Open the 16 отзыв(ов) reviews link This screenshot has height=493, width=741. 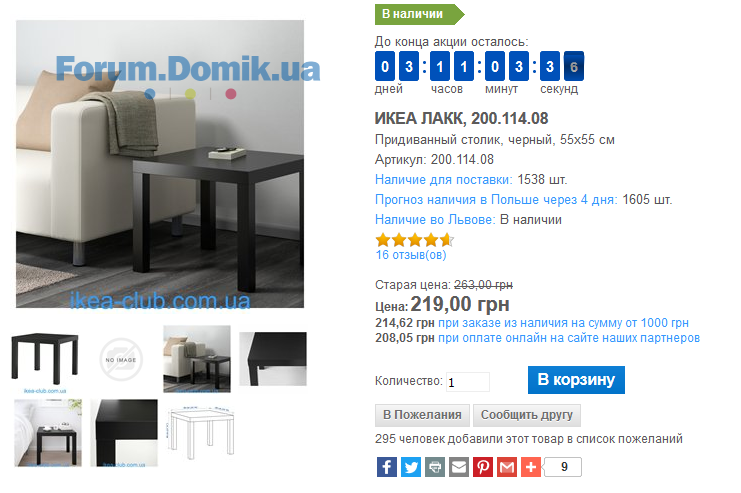[411, 255]
